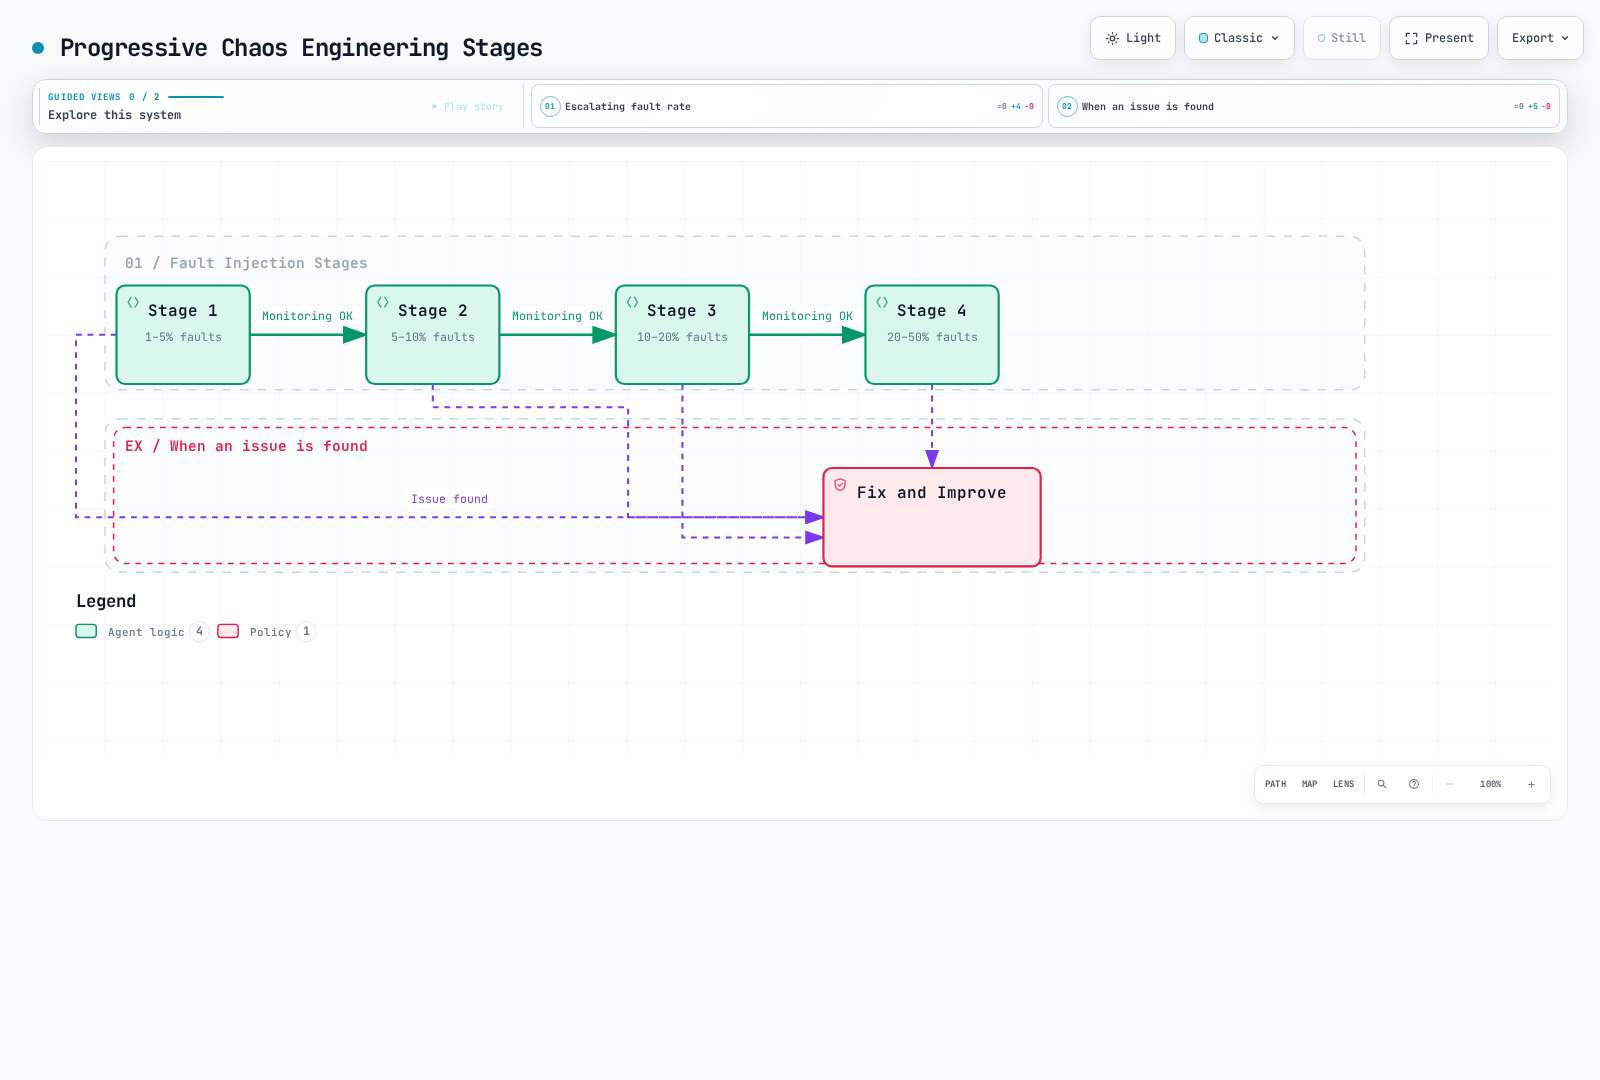The width and height of the screenshot is (1600, 1080).
Task: Click Monitoring OK label after Stage 3
Action: pyautogui.click(x=807, y=316)
